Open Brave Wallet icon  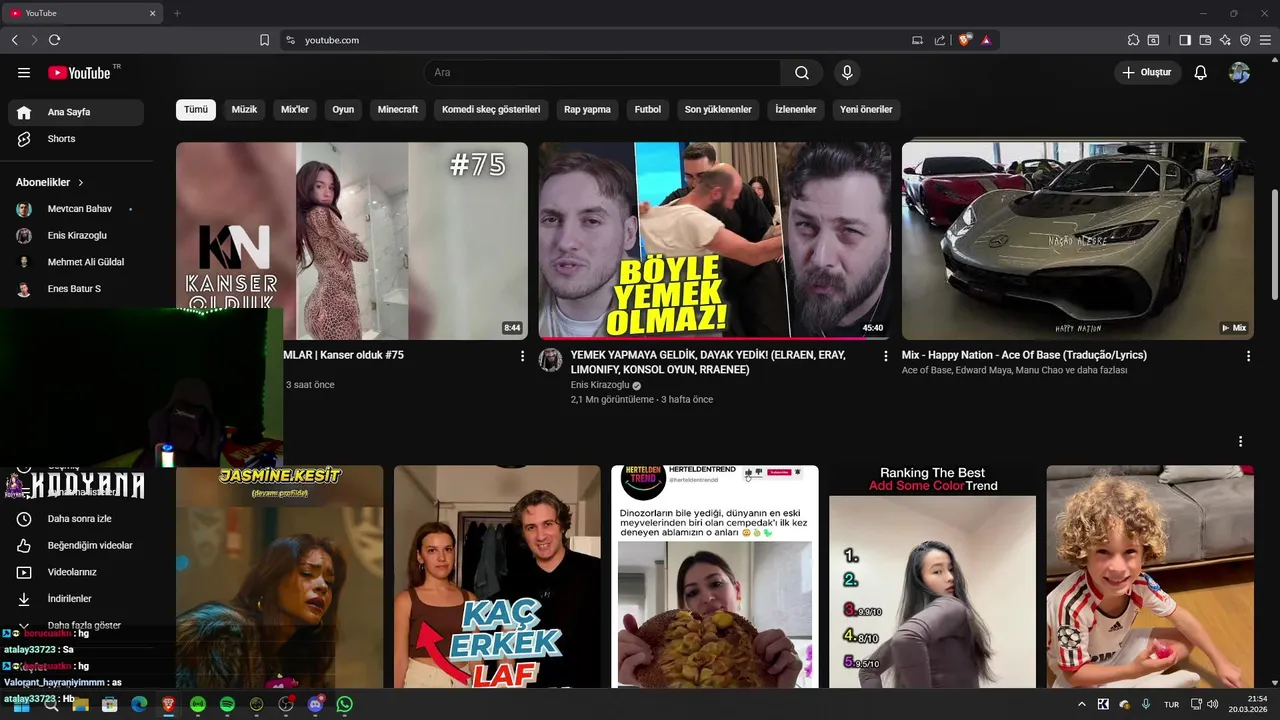pos(1205,40)
